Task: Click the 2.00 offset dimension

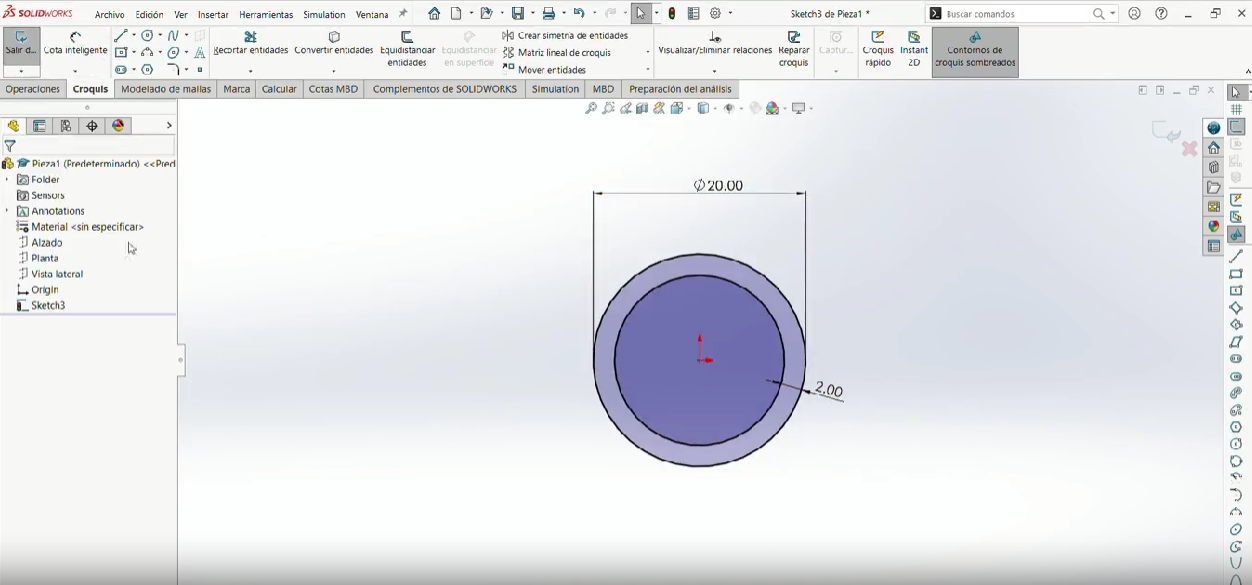Action: pyautogui.click(x=829, y=390)
